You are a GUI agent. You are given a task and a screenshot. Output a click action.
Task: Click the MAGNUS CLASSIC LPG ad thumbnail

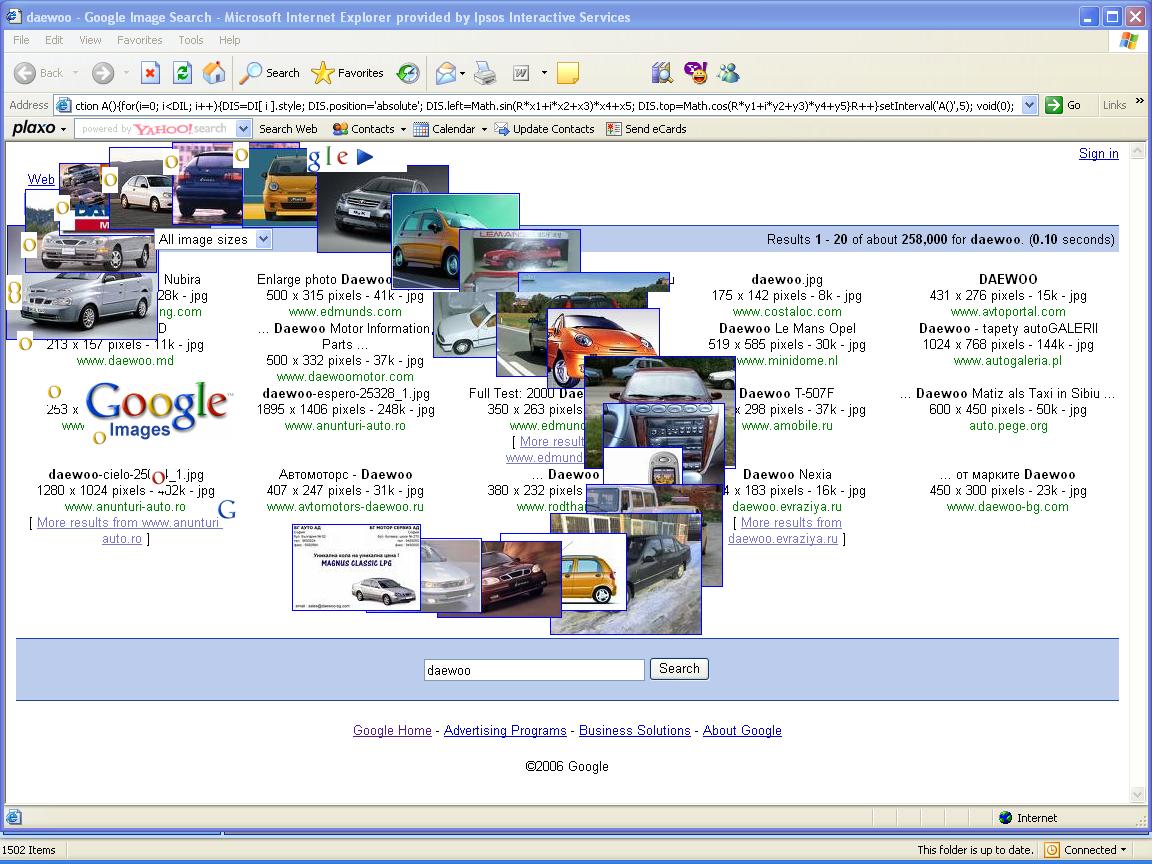(x=356, y=567)
